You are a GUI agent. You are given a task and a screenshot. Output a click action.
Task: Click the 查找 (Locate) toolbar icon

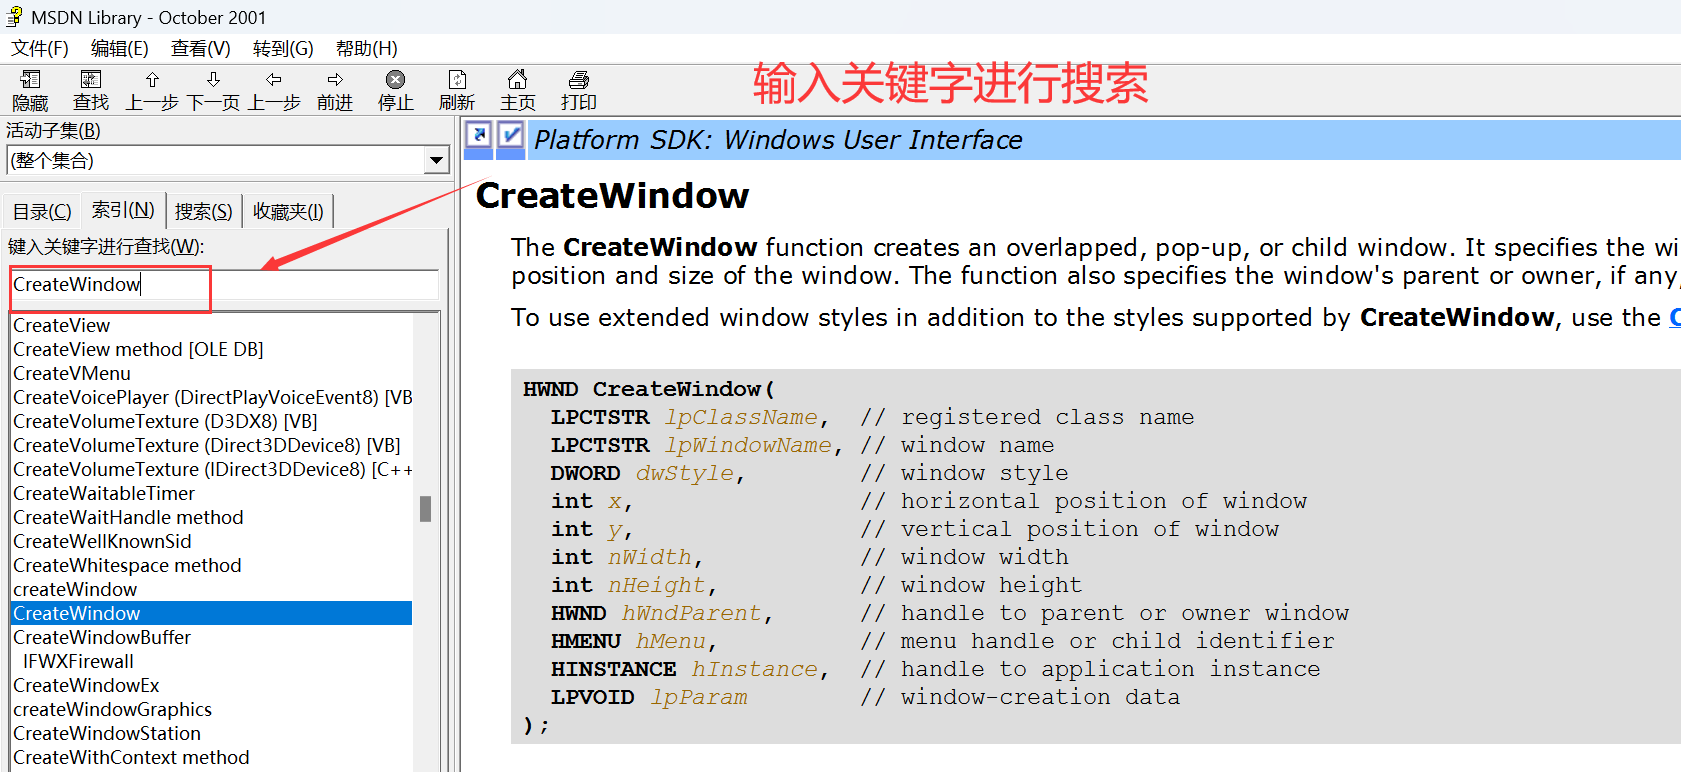91,80
